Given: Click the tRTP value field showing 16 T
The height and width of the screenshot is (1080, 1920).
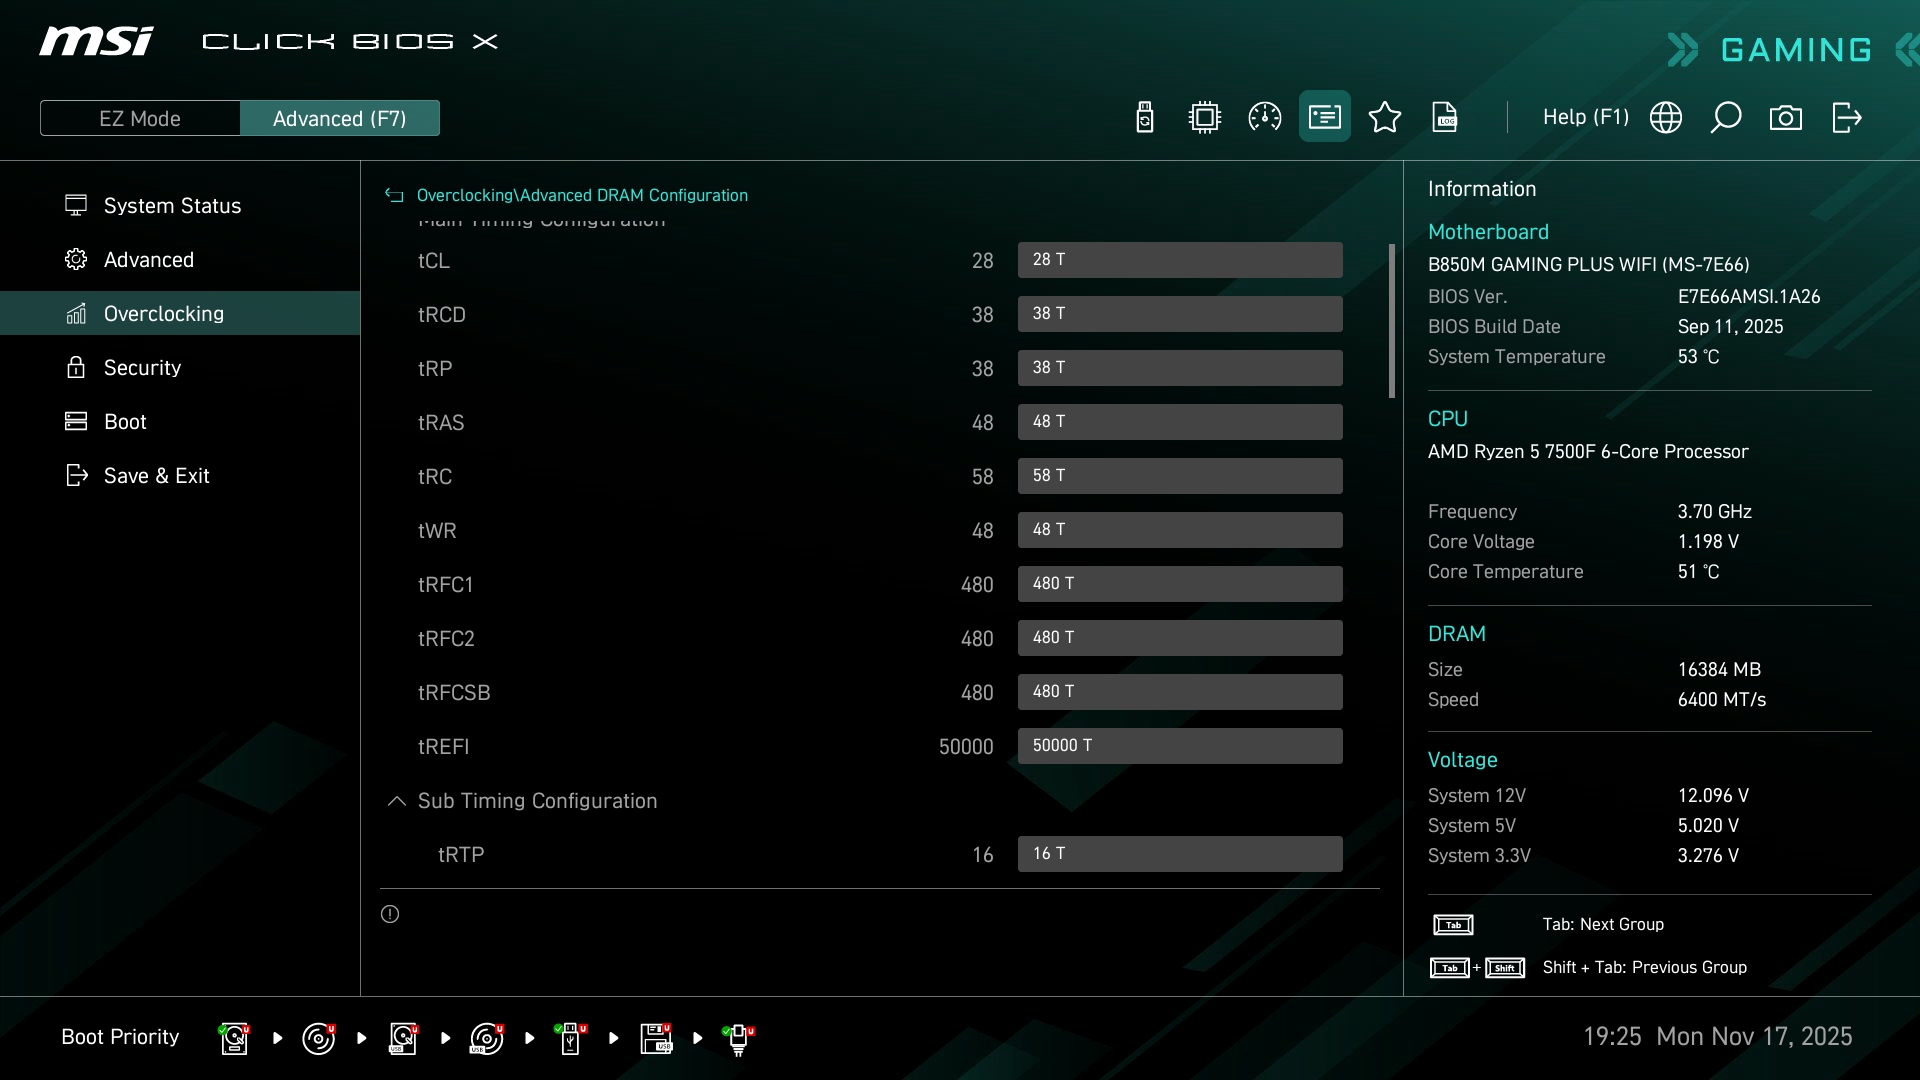Looking at the screenshot, I should (x=1180, y=854).
